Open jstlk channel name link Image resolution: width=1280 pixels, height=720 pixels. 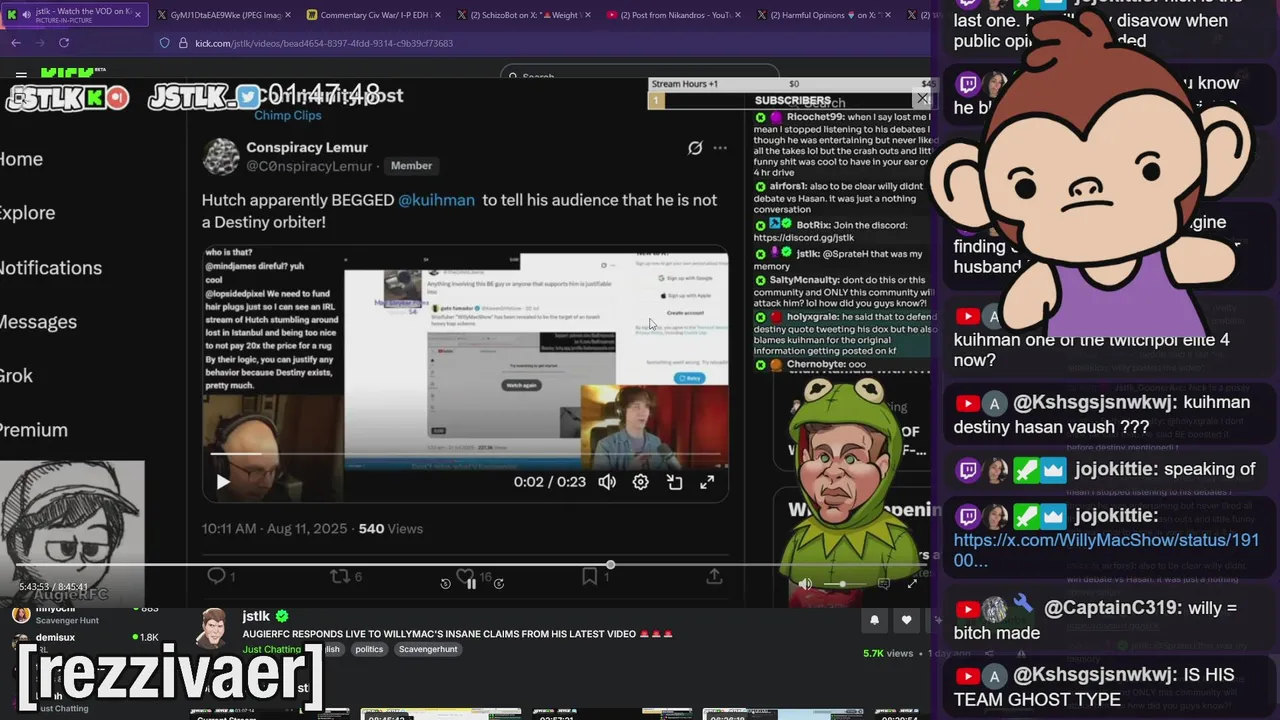256,616
